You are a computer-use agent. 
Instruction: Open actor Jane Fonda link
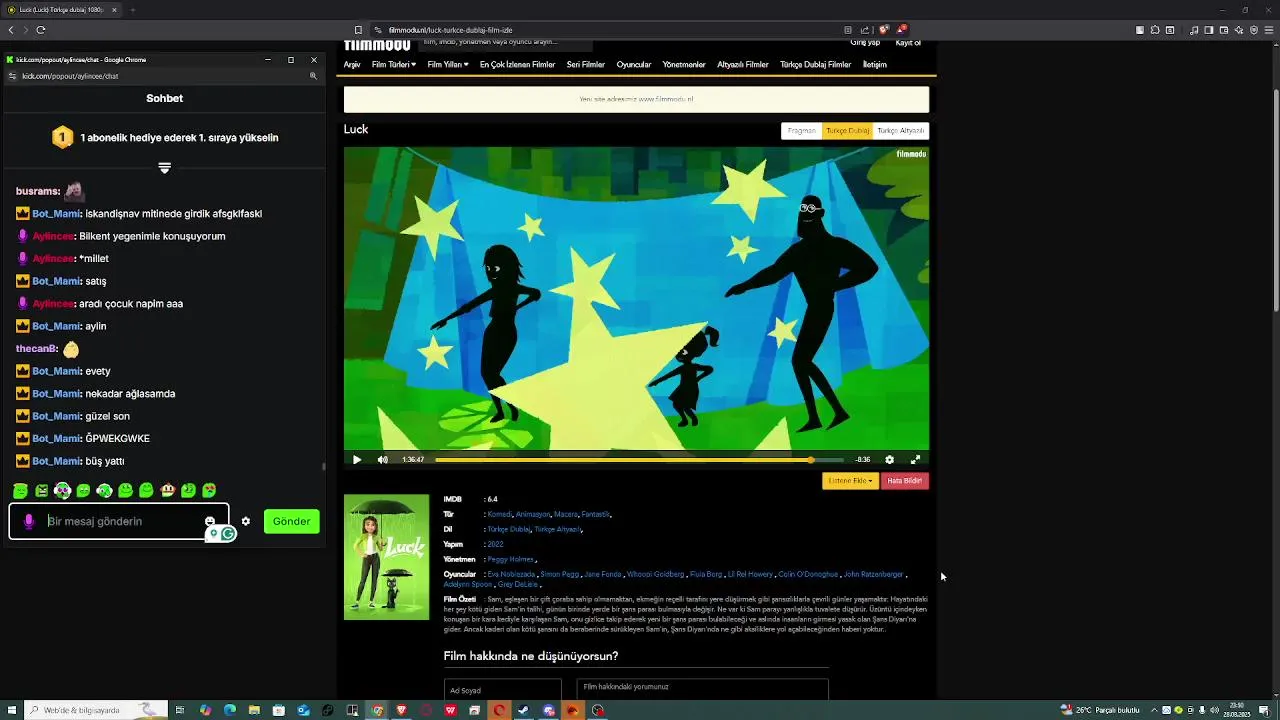pos(603,574)
